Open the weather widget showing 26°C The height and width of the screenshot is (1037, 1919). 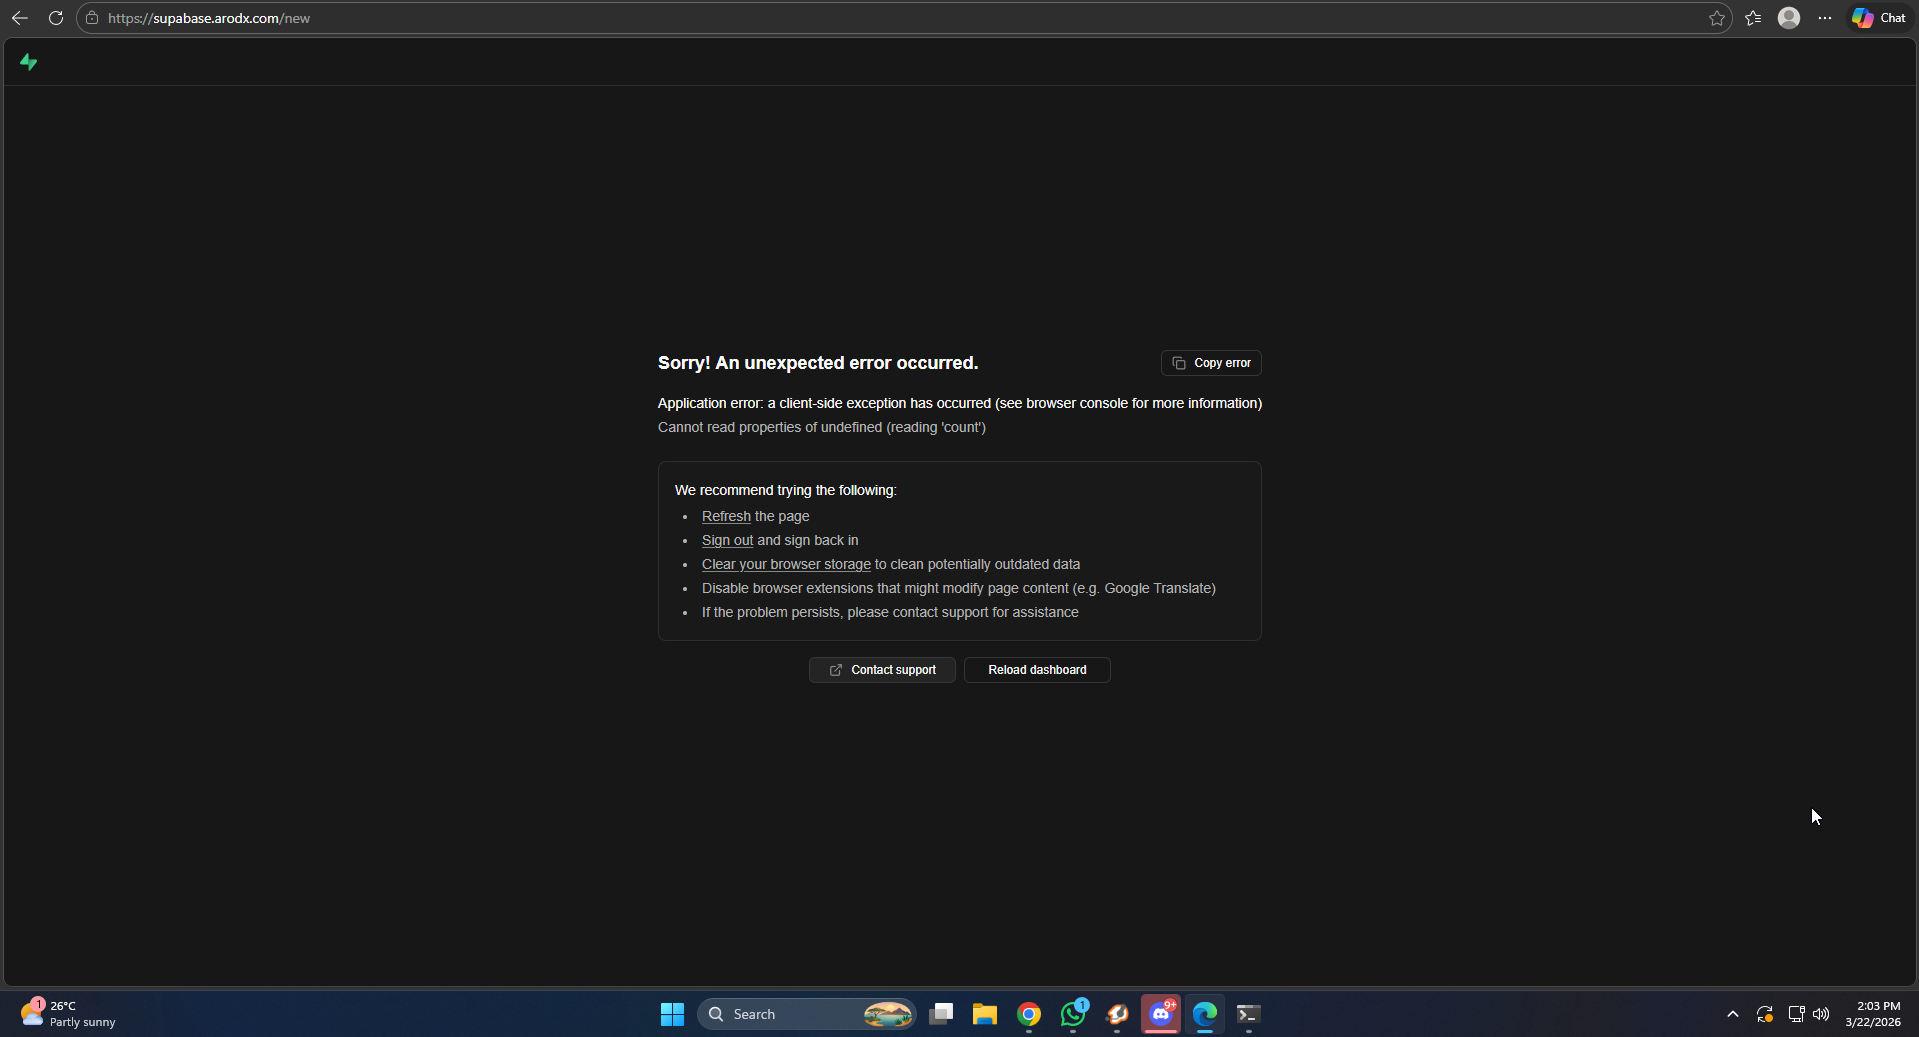point(68,1014)
